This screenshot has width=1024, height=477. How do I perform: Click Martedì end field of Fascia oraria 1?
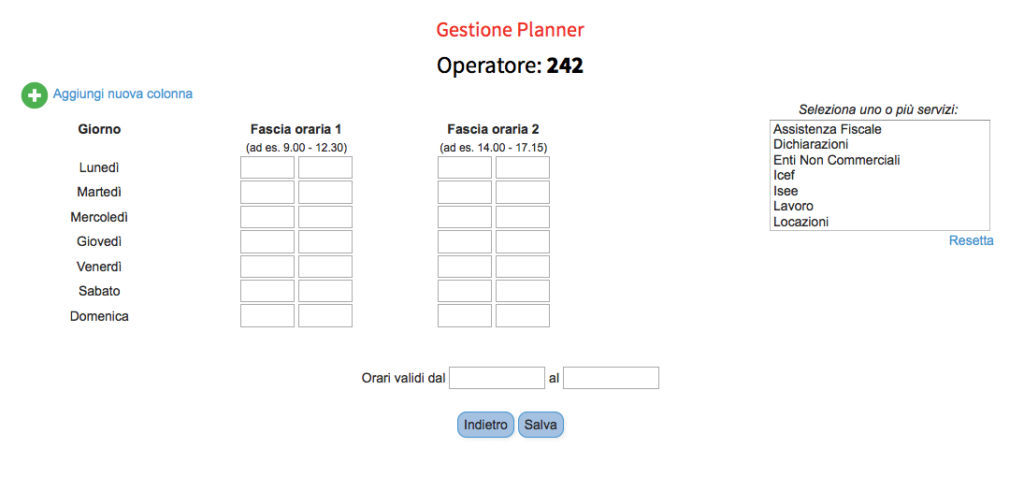325,192
